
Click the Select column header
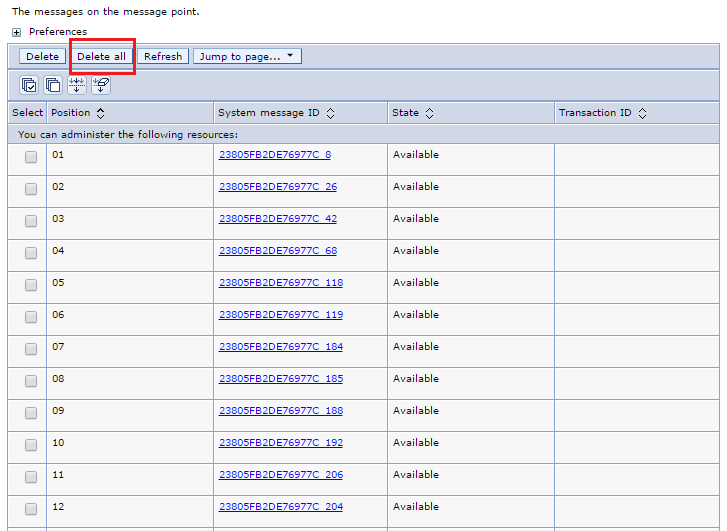coord(27,113)
